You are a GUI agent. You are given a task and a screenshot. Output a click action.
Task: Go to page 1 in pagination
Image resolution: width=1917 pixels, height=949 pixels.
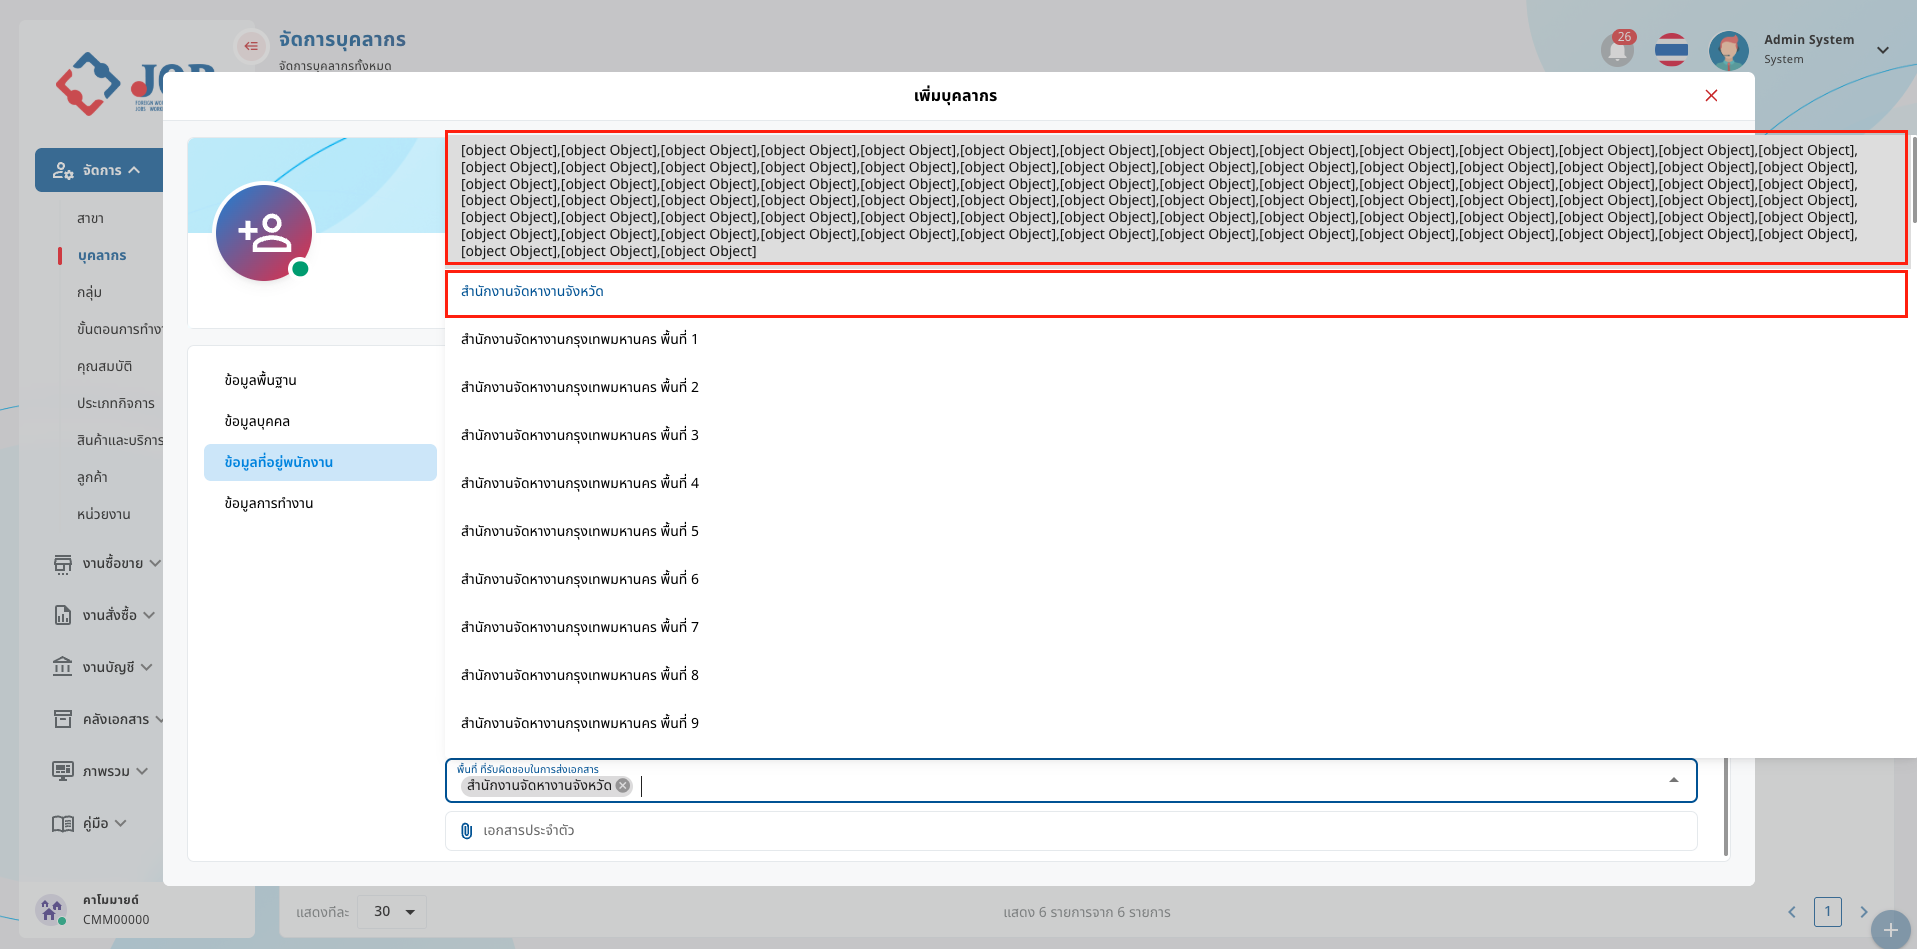coord(1827,912)
